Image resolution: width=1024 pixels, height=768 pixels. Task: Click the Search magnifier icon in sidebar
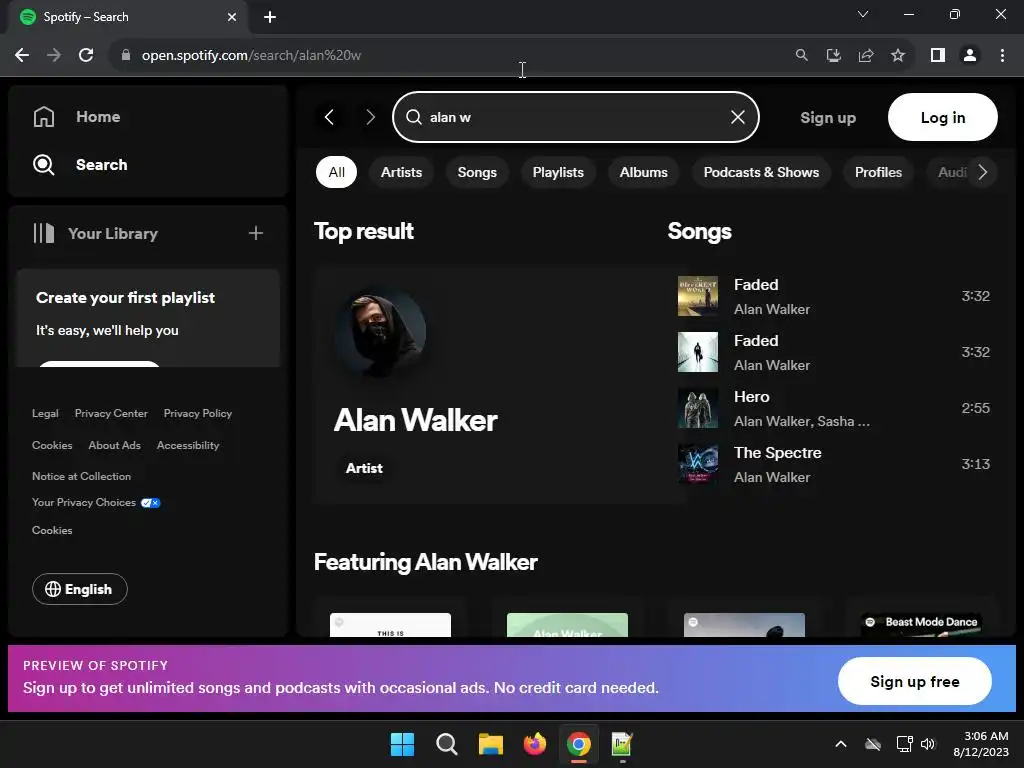tap(44, 165)
